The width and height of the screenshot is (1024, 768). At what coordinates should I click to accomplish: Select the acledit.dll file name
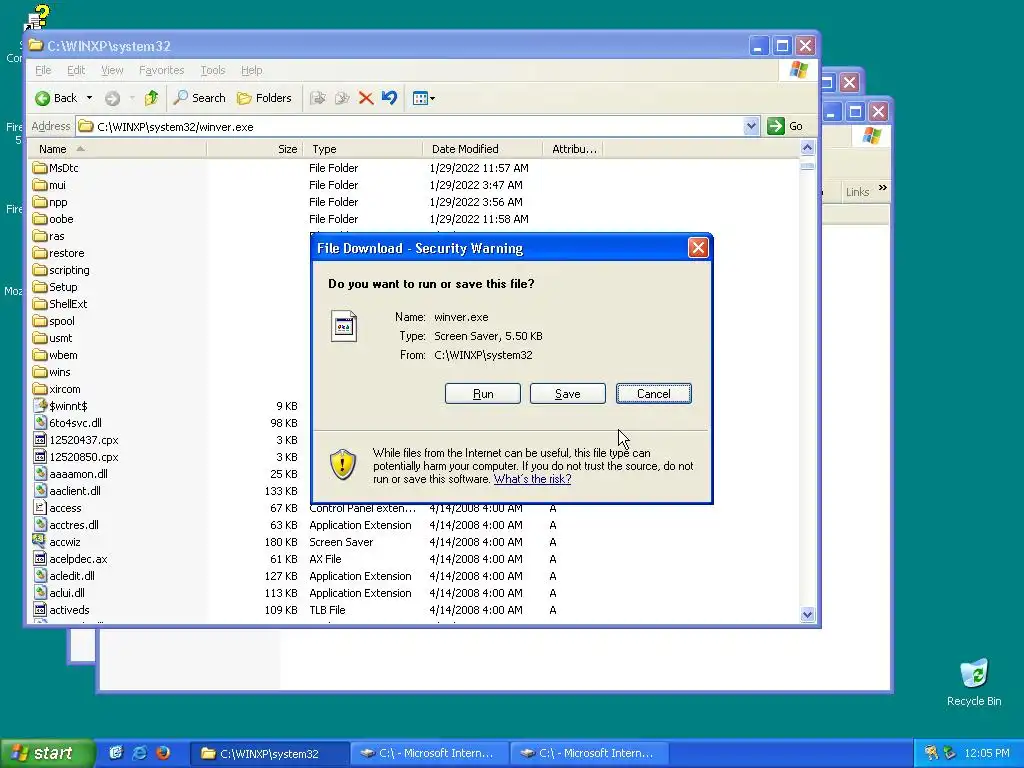coord(72,576)
